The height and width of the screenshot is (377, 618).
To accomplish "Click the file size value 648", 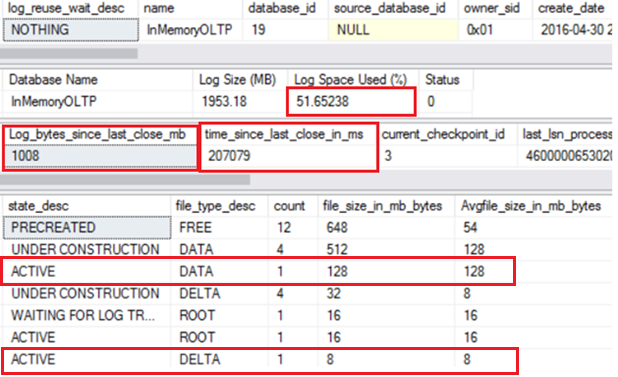I will [x=337, y=228].
